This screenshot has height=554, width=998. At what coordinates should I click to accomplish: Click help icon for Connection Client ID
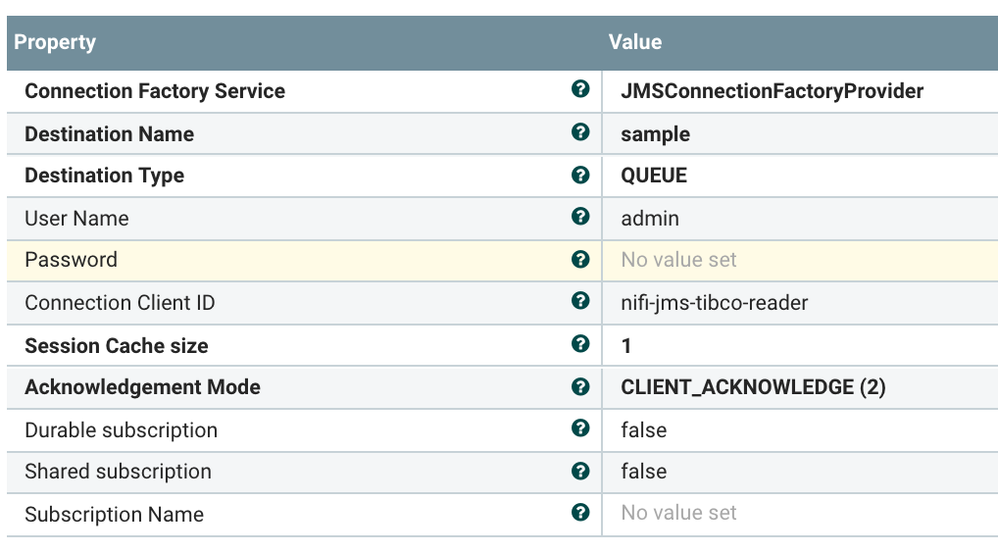580,301
